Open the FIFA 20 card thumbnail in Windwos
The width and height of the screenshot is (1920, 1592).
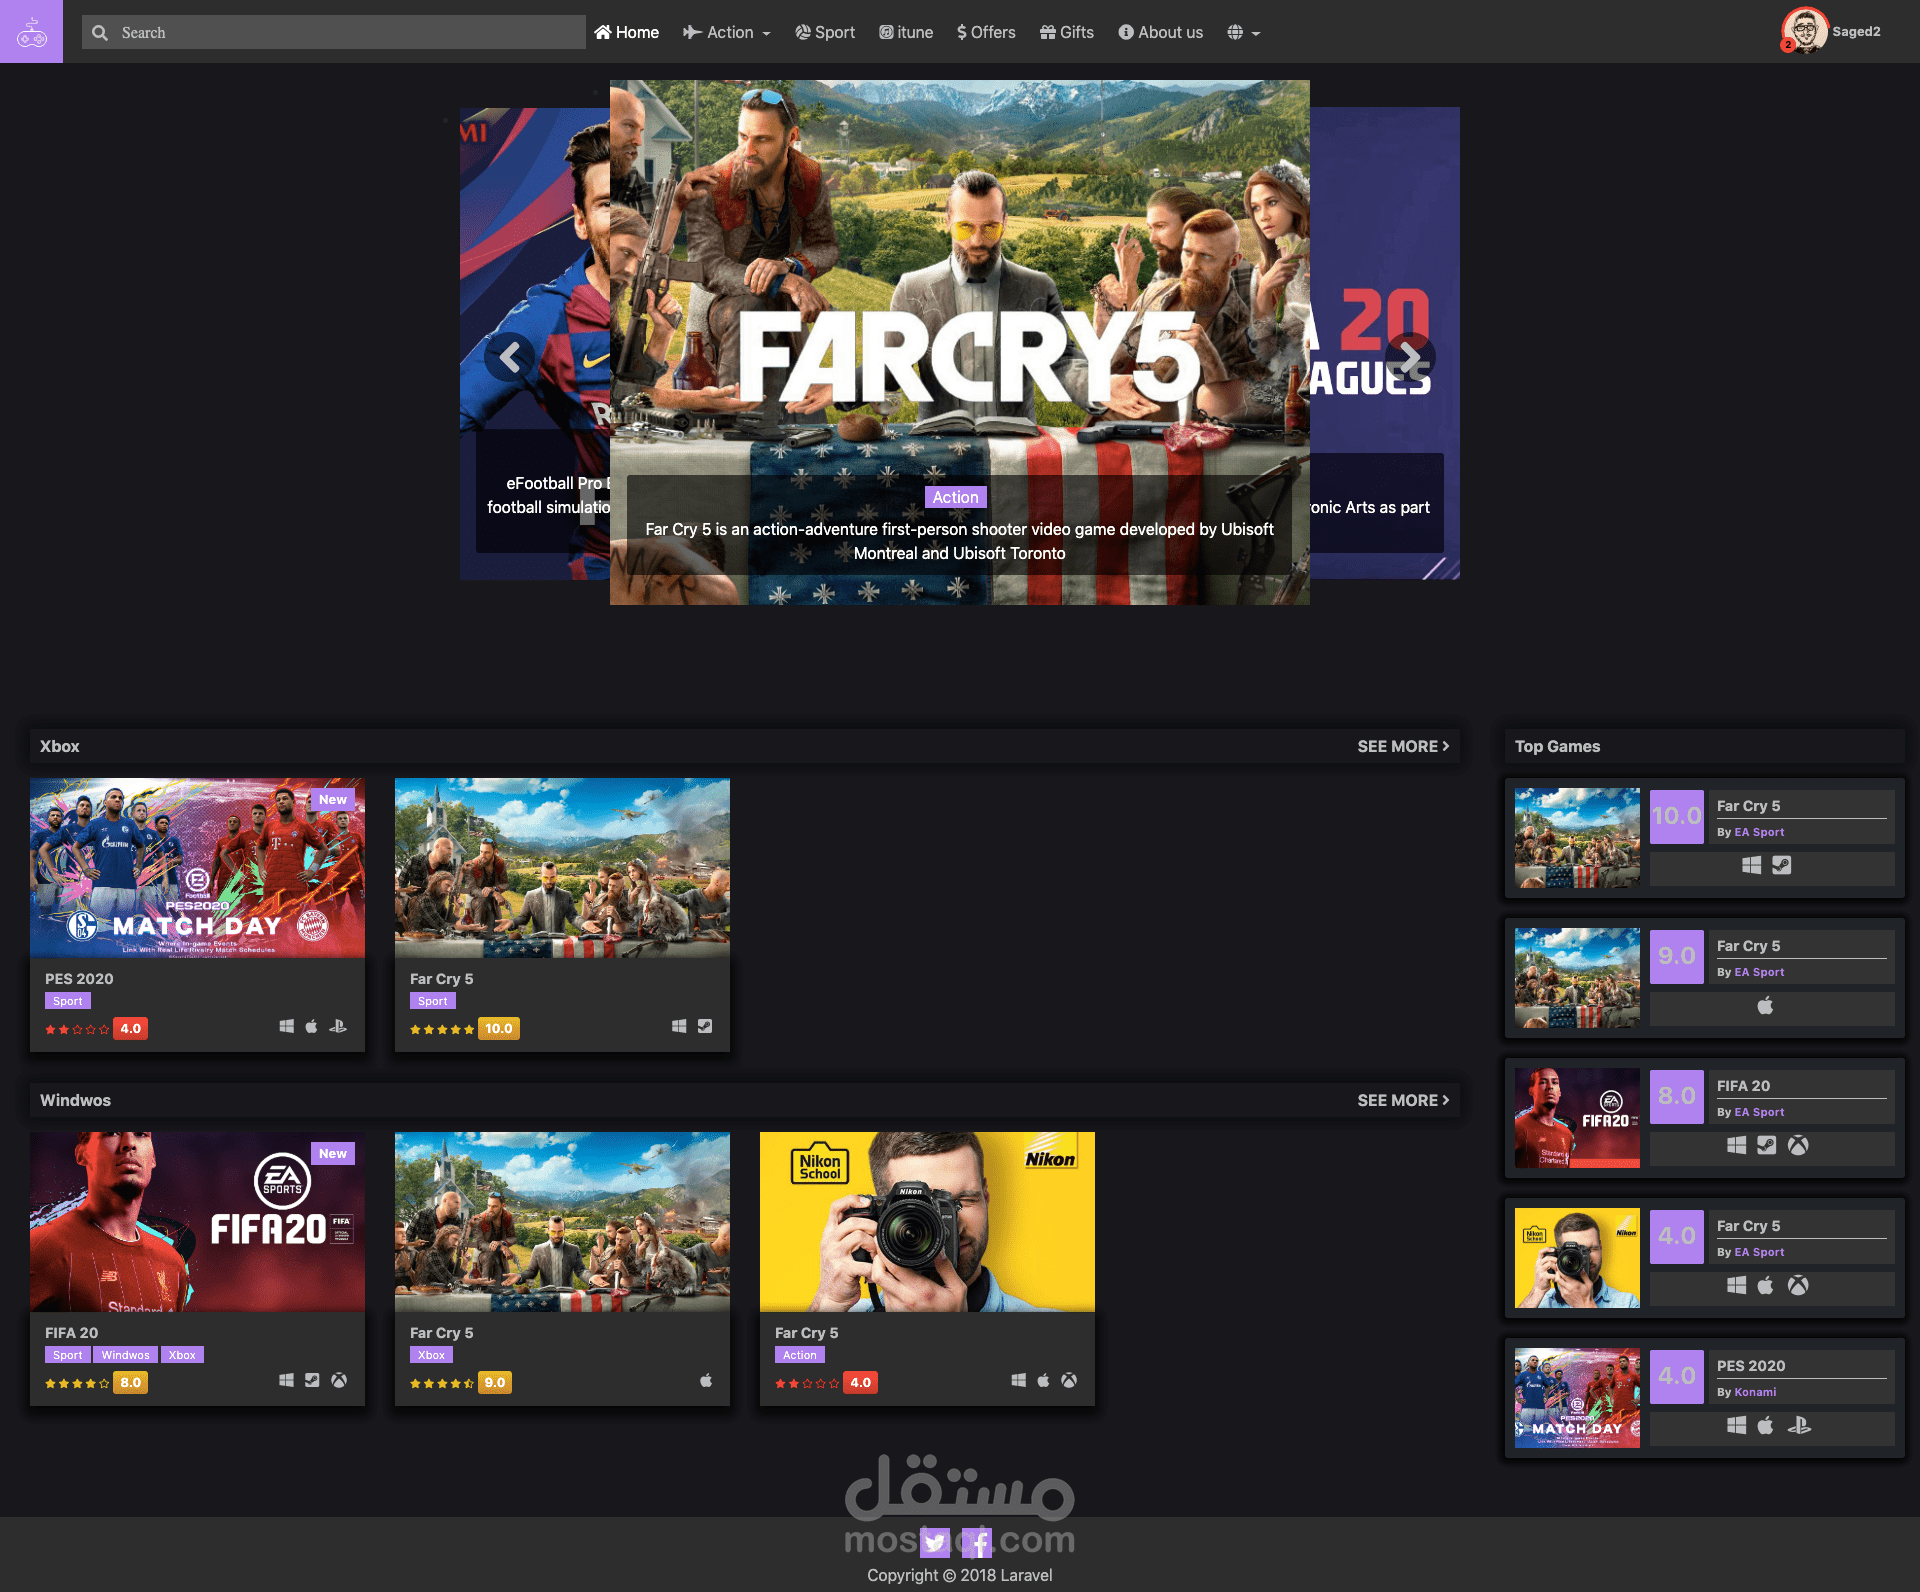click(x=197, y=1222)
